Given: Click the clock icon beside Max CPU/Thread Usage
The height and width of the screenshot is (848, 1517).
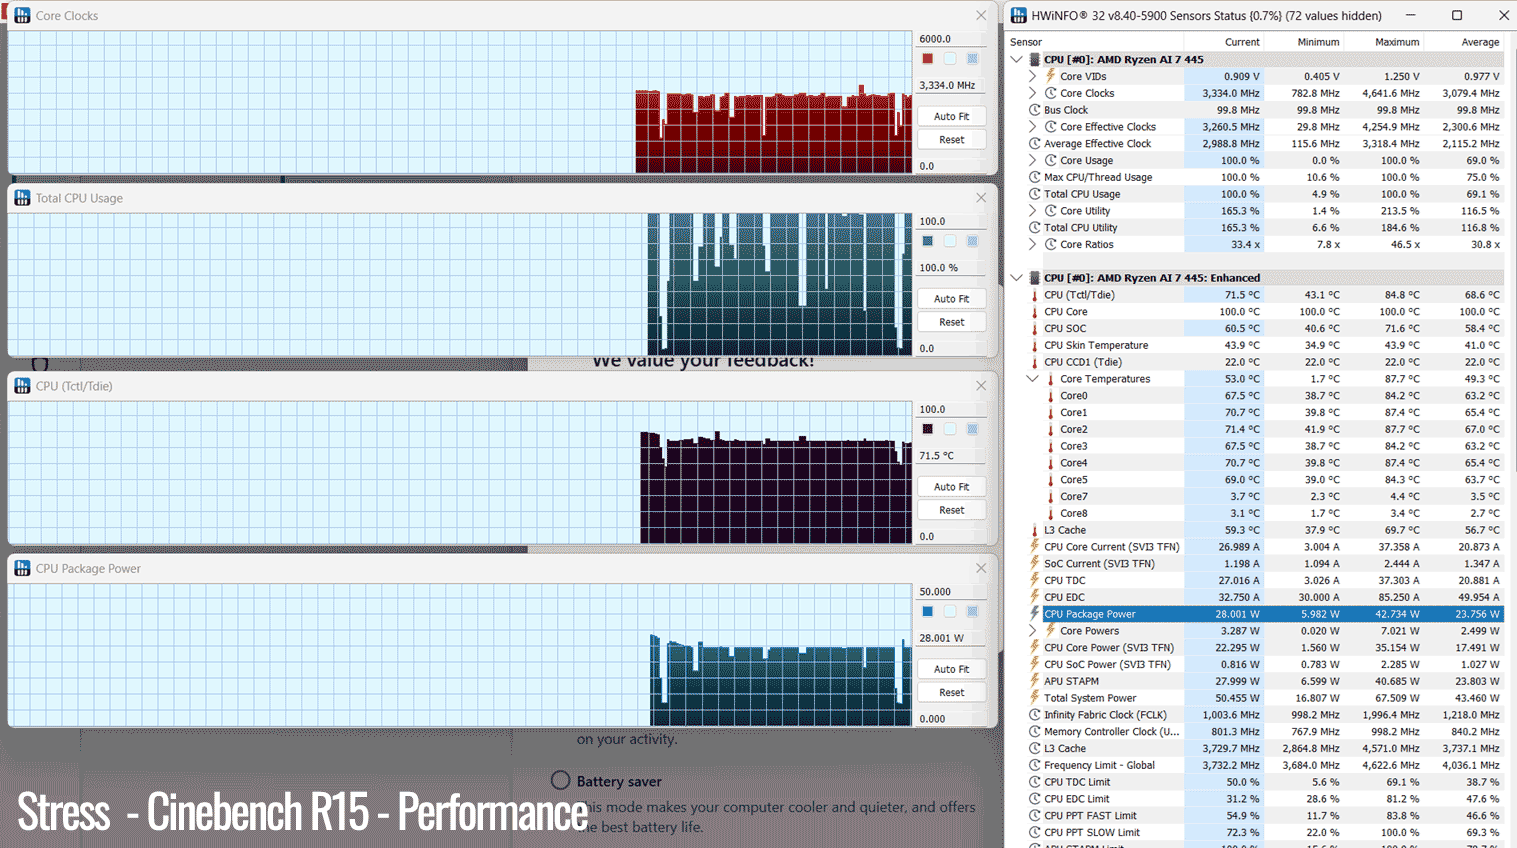Looking at the screenshot, I should point(1035,177).
